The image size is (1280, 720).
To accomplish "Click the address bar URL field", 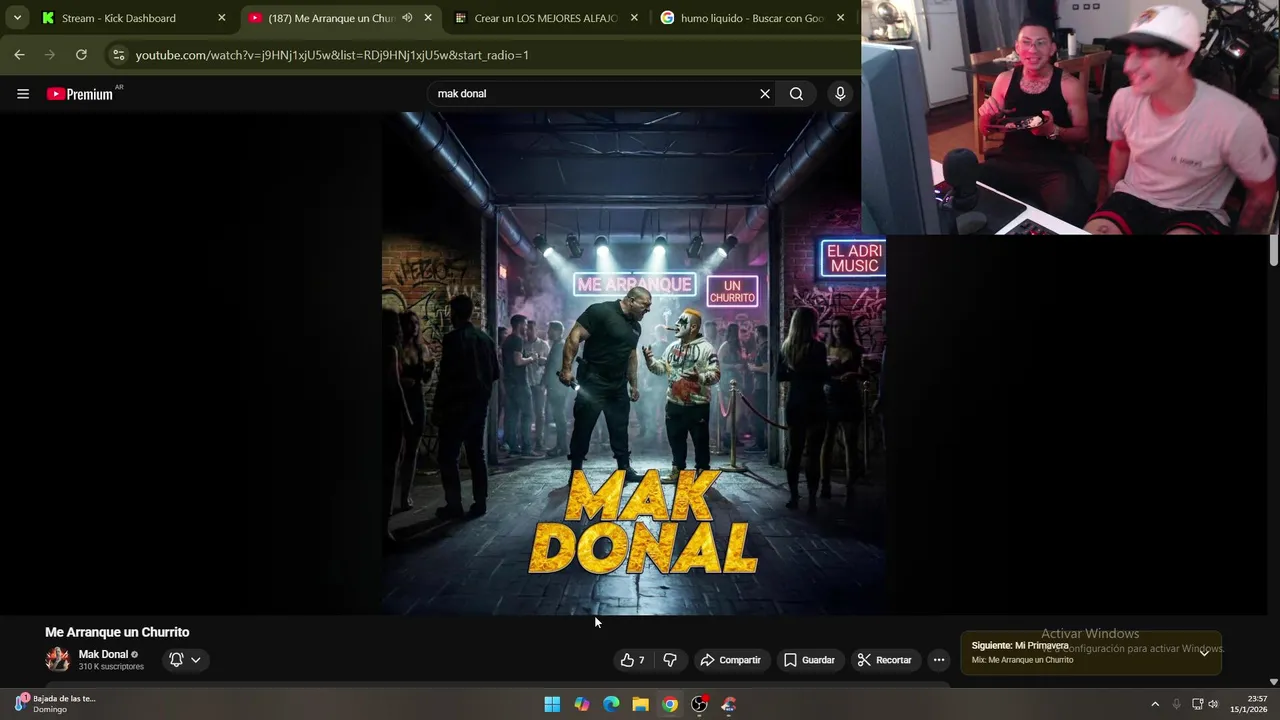I will pyautogui.click(x=480, y=55).
